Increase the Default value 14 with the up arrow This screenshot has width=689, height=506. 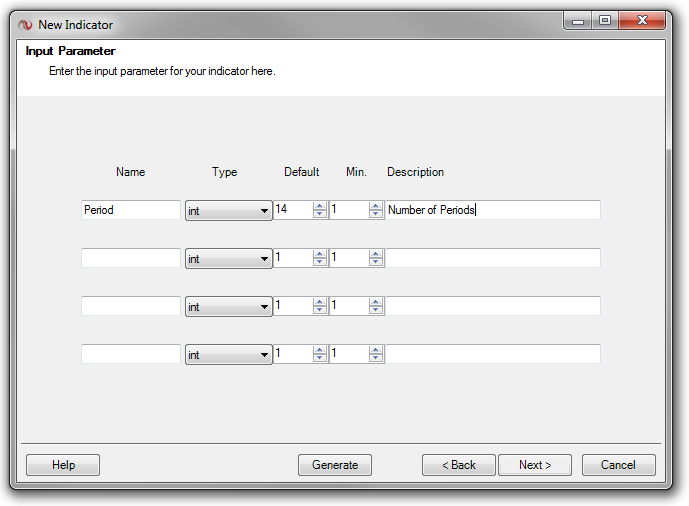[320, 206]
